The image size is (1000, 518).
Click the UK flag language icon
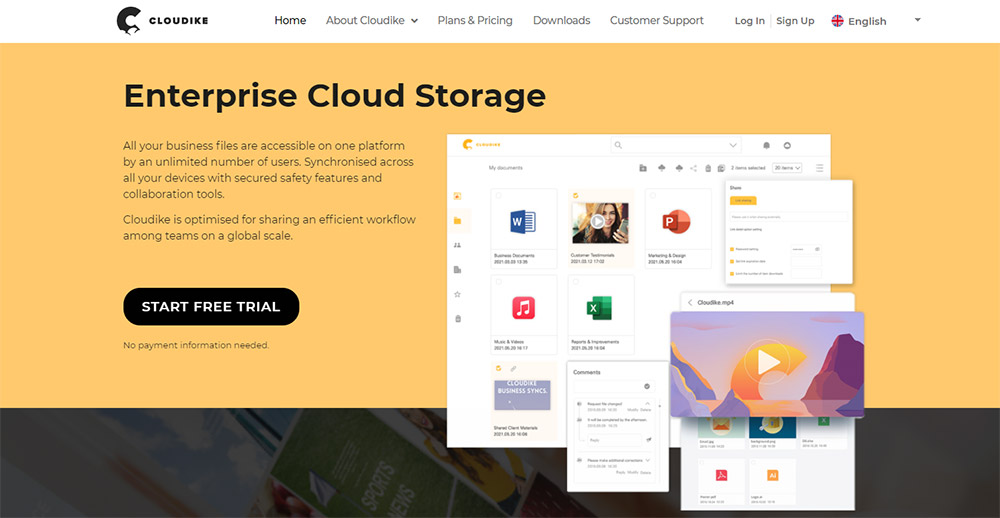[x=837, y=21]
